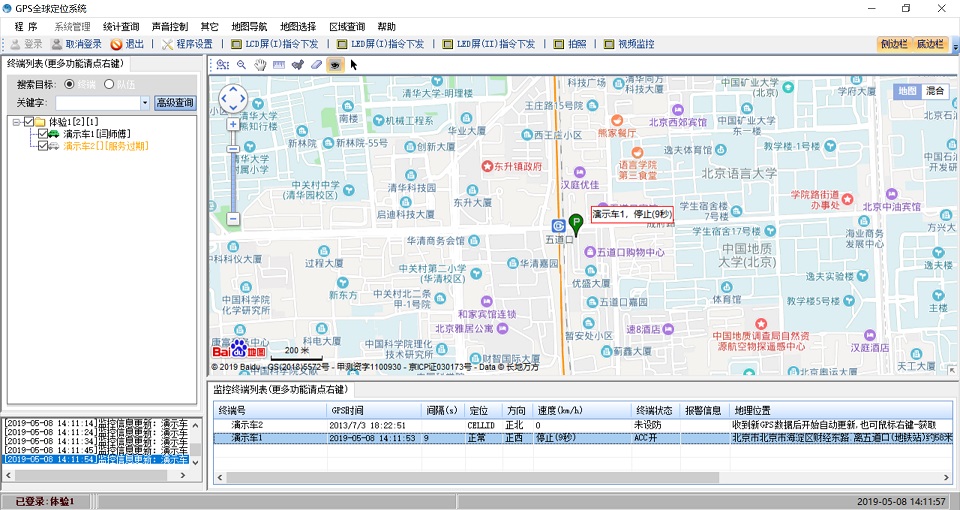
Task: Click the 关键字 keyword input field
Action: (x=98, y=103)
